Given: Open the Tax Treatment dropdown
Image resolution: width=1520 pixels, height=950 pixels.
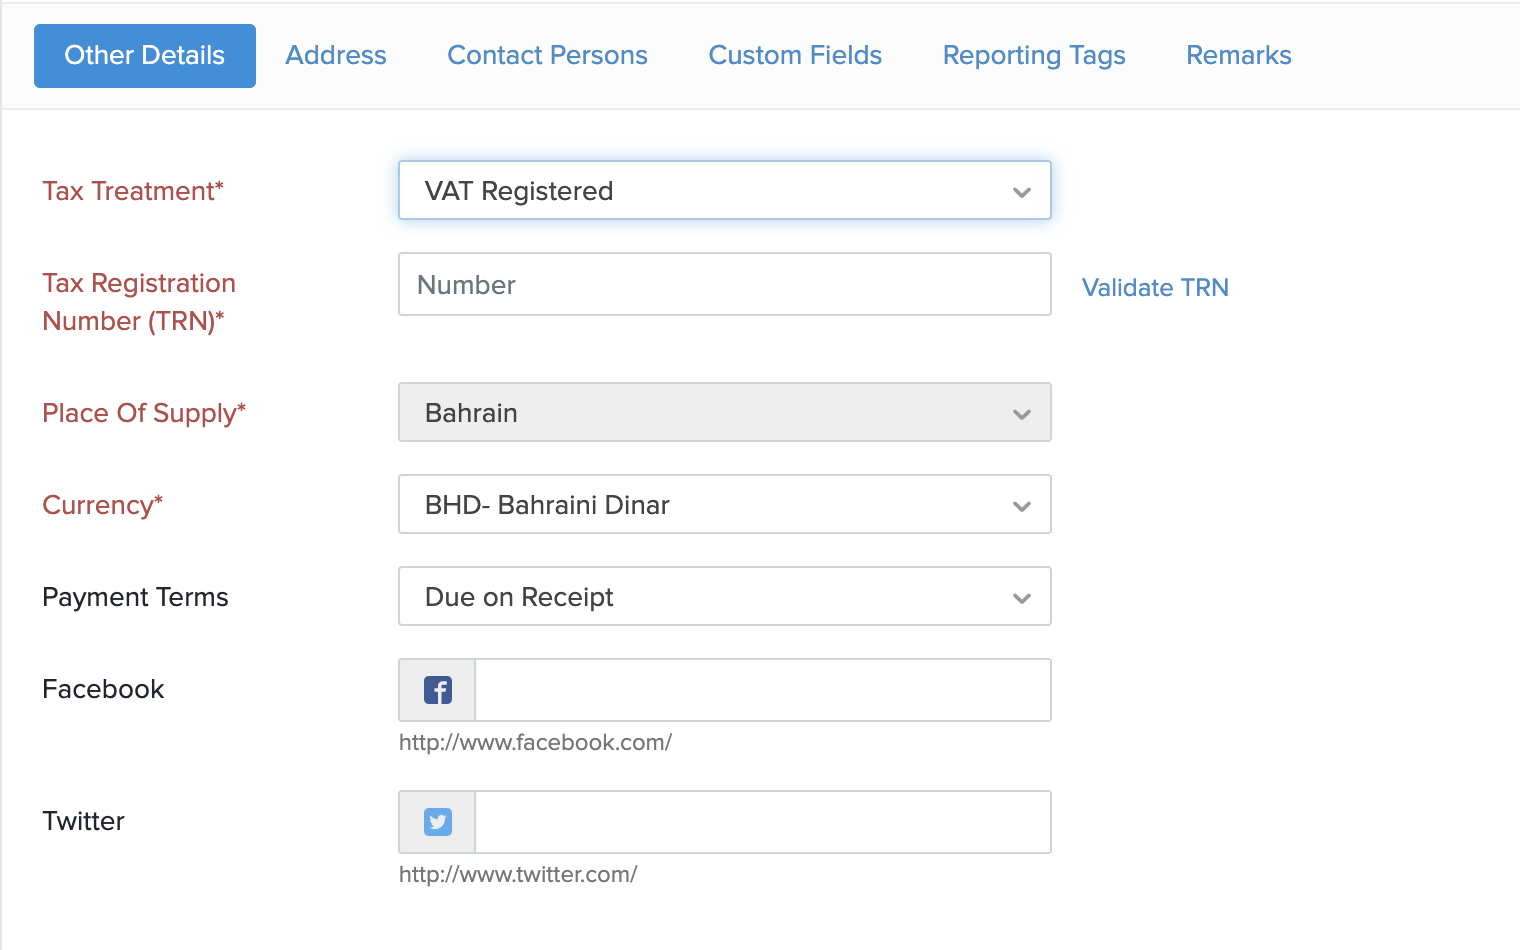Looking at the screenshot, I should 723,190.
